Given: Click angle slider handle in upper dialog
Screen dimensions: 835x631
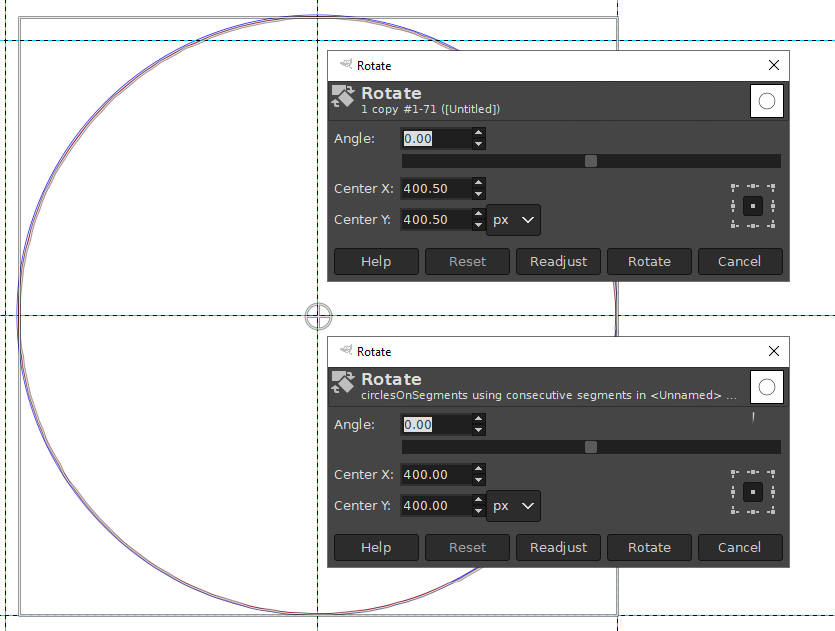Looking at the screenshot, I should pyautogui.click(x=591, y=161).
